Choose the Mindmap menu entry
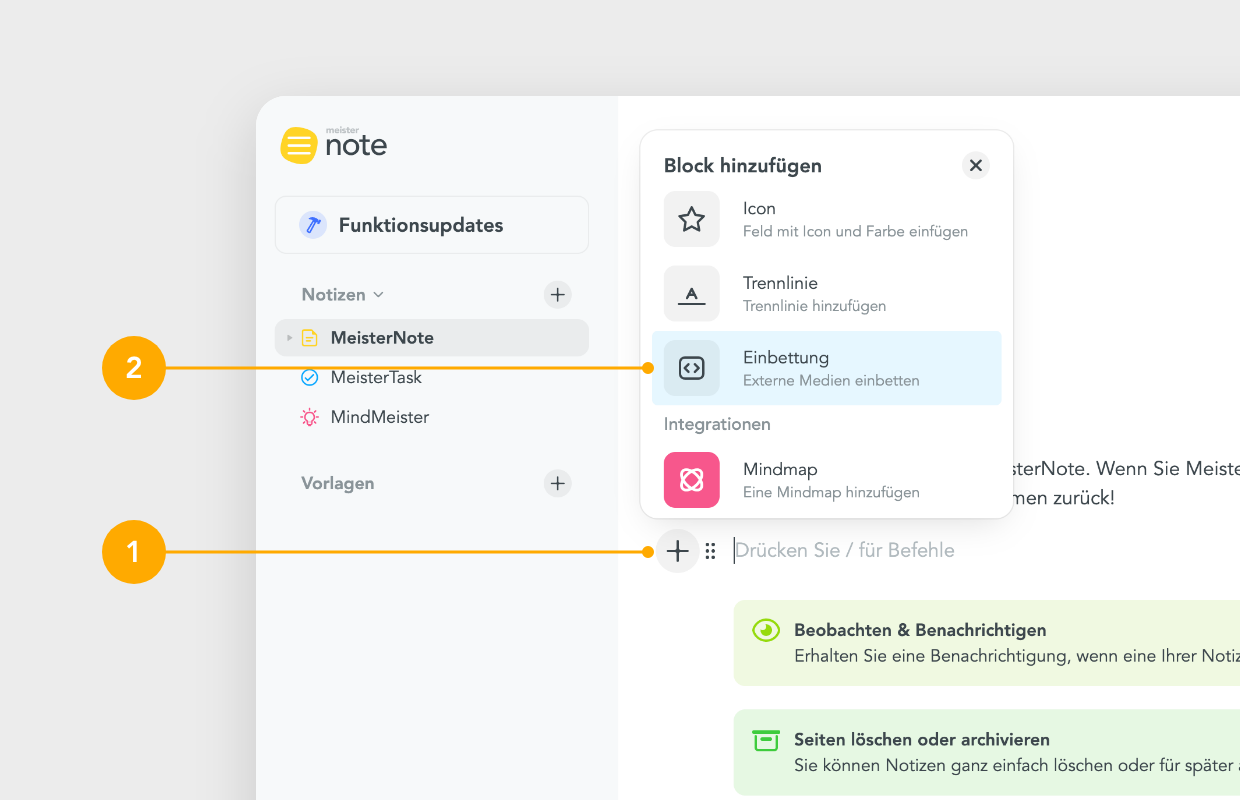This screenshot has width=1240, height=800. [826, 480]
